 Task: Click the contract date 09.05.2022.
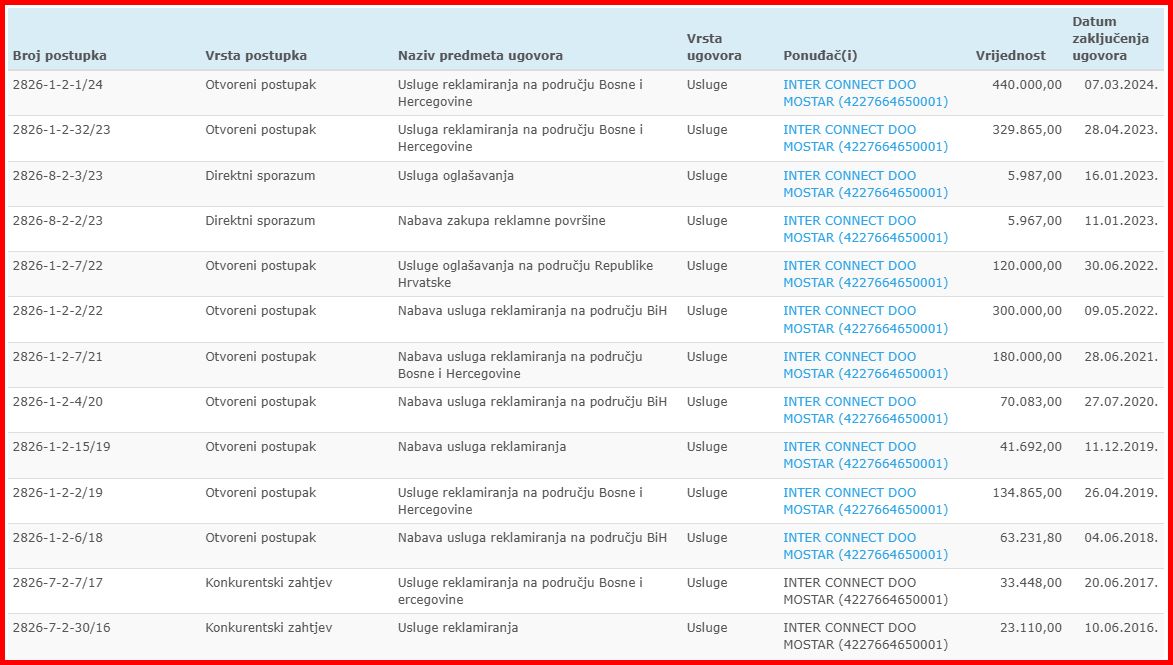point(1121,311)
